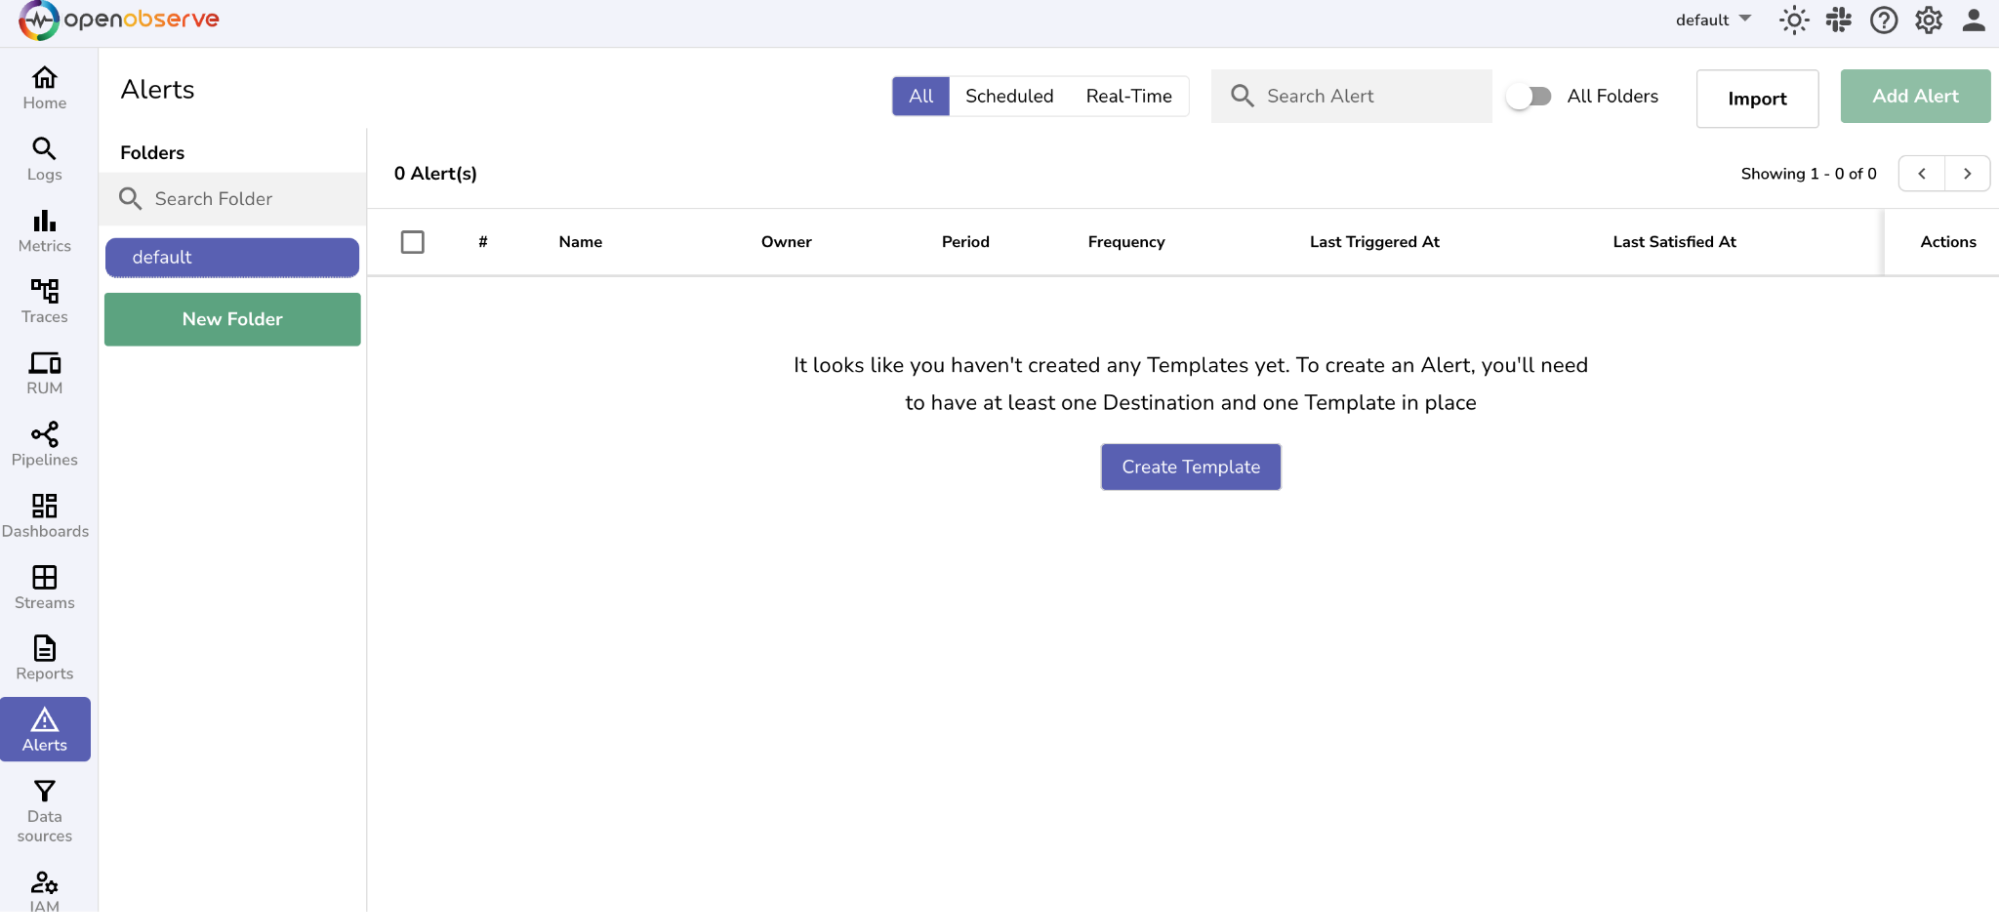Open the Logs page from sidebar

[x=44, y=160]
